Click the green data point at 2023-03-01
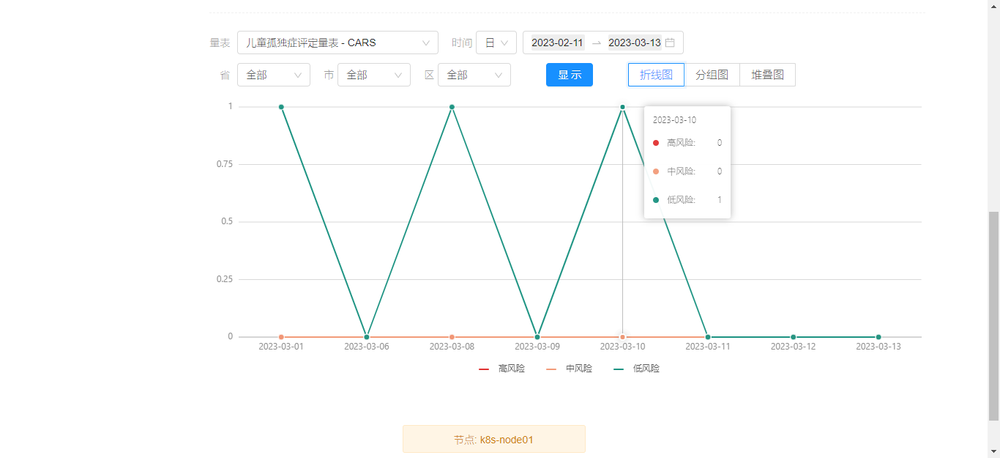1000x458 pixels. click(282, 107)
